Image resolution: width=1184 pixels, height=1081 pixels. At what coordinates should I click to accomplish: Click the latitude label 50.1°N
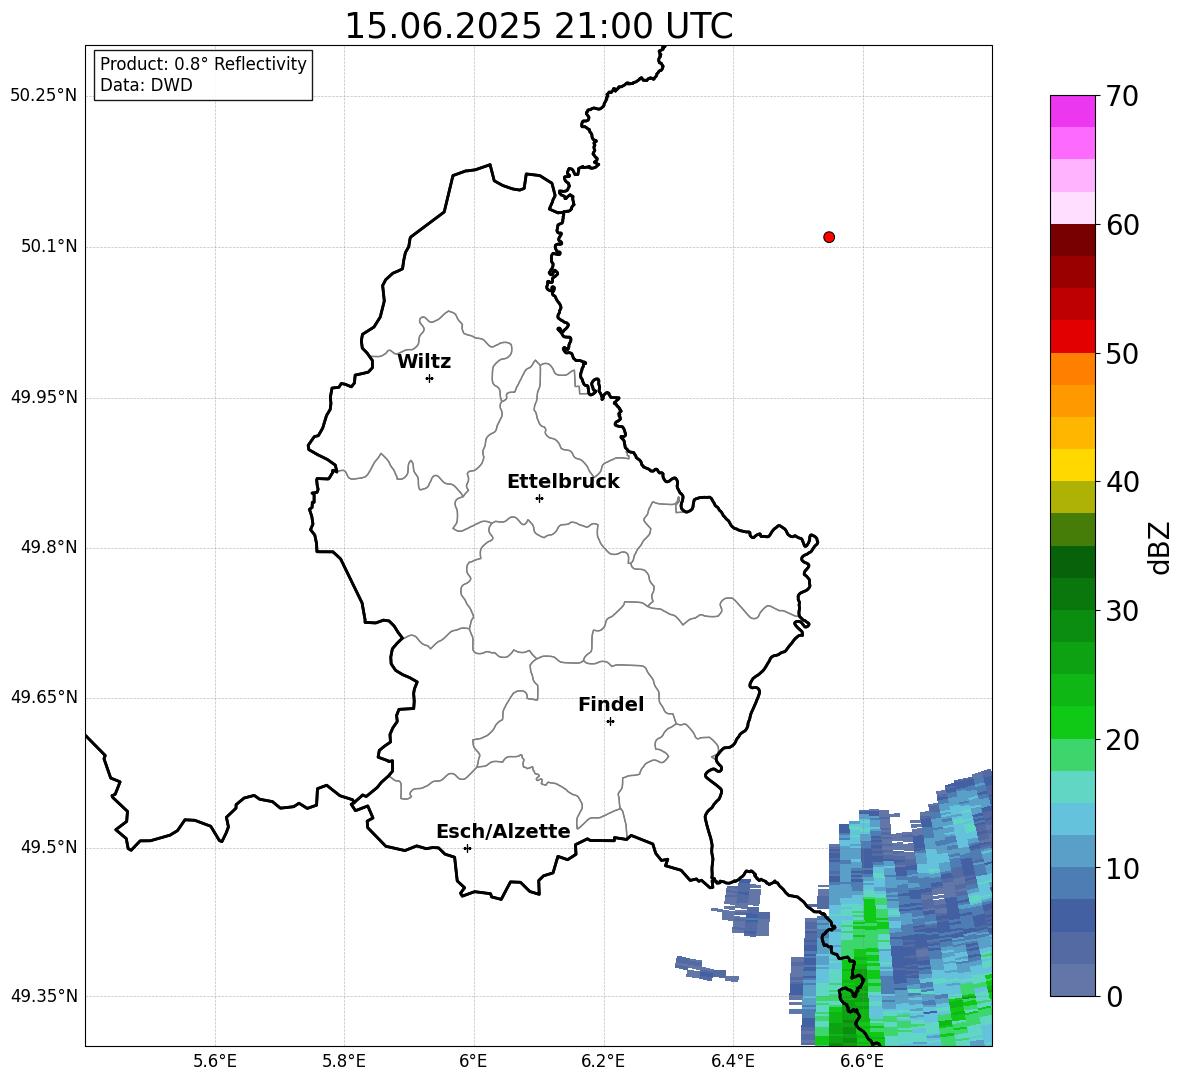tap(49, 246)
